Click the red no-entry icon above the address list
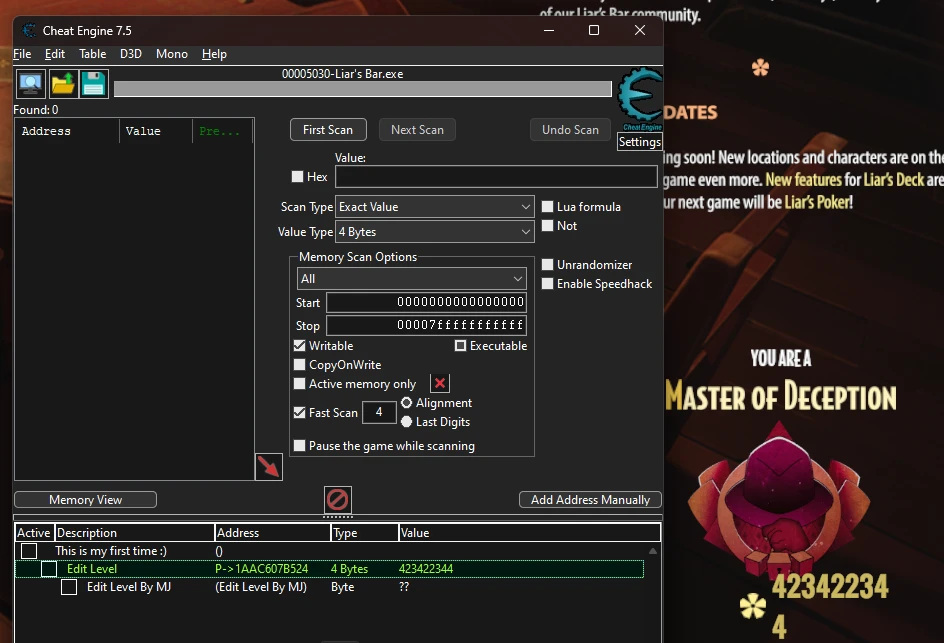Screen dimensions: 944x643 click(337, 499)
